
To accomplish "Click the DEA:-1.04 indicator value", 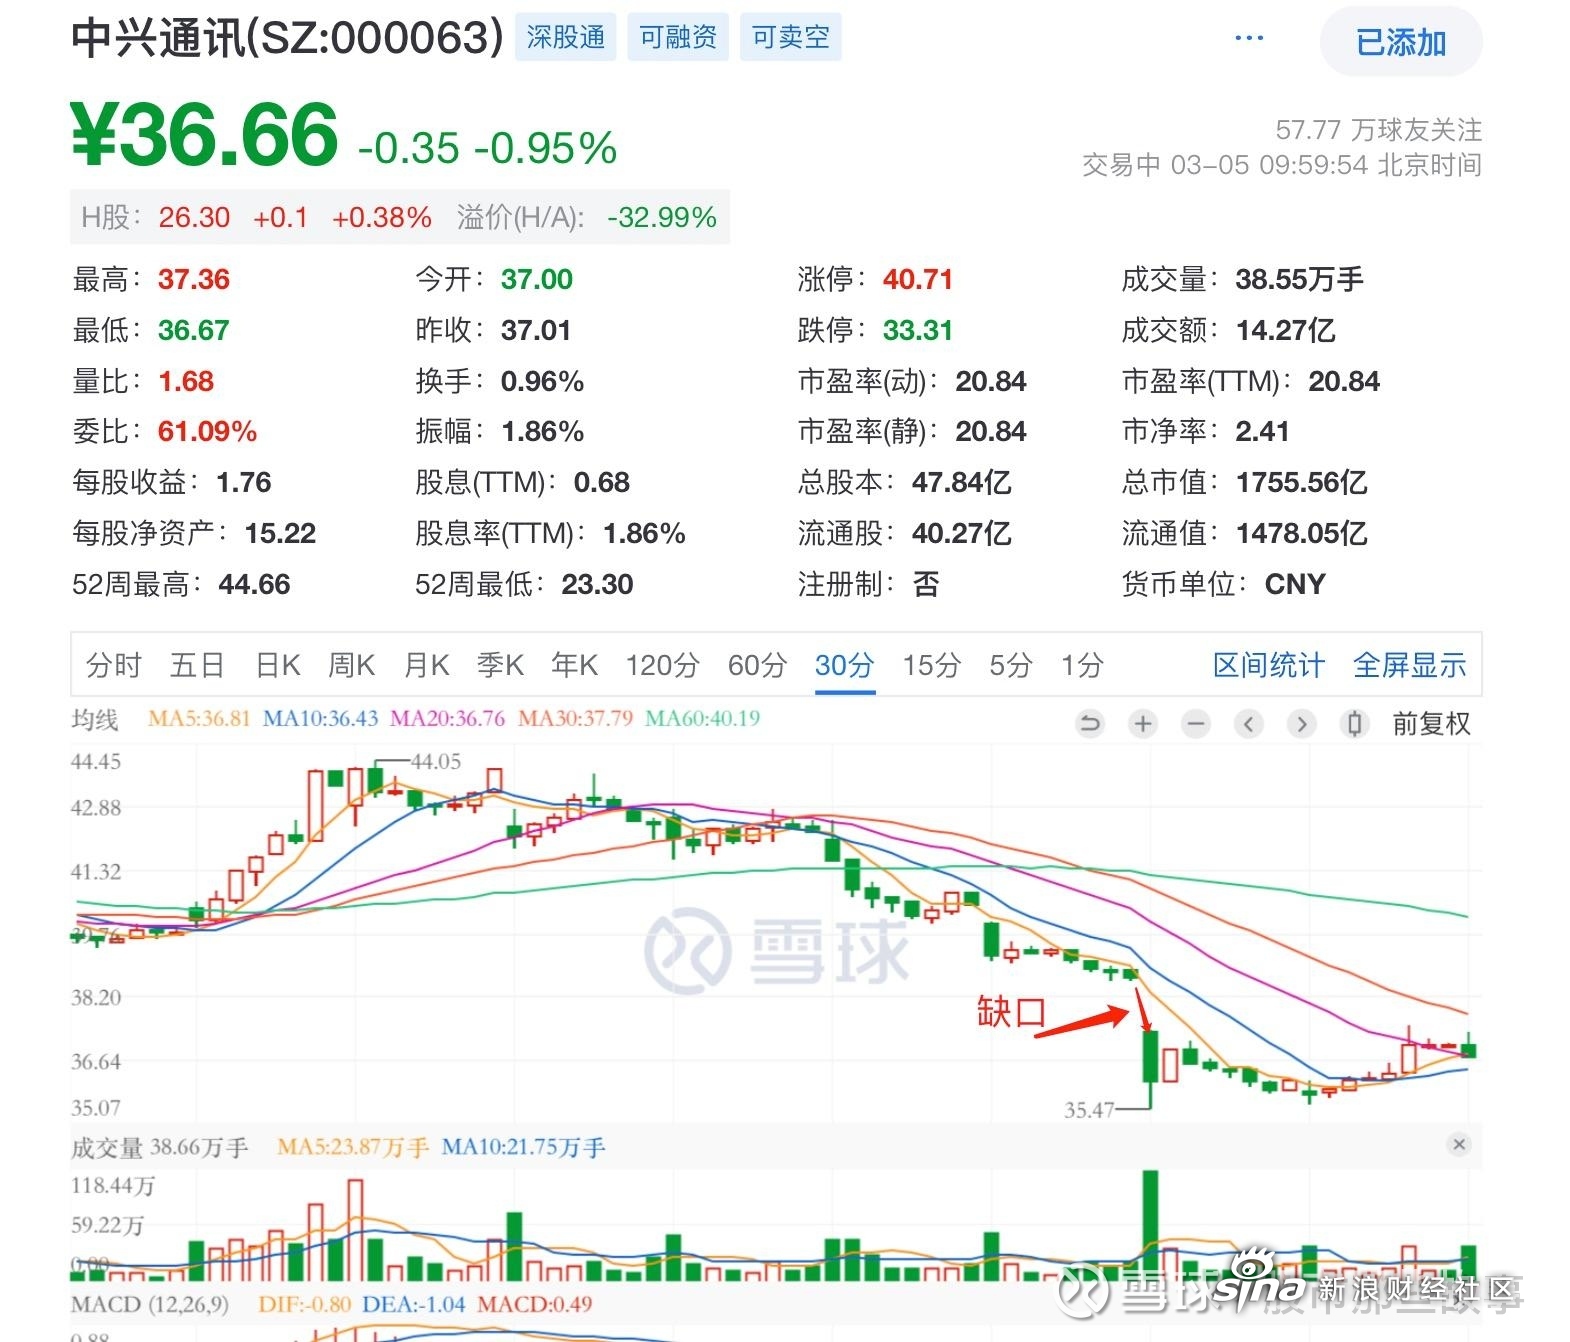I will tap(414, 1304).
